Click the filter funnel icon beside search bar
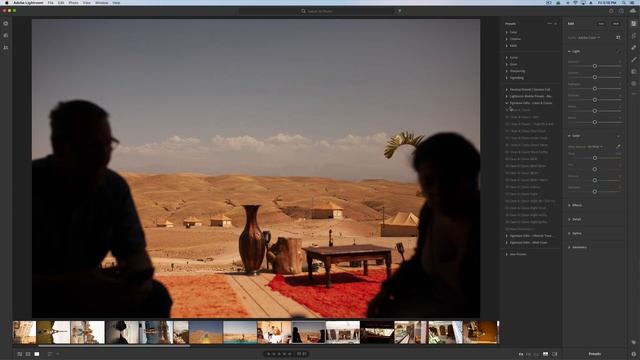 [400, 11]
